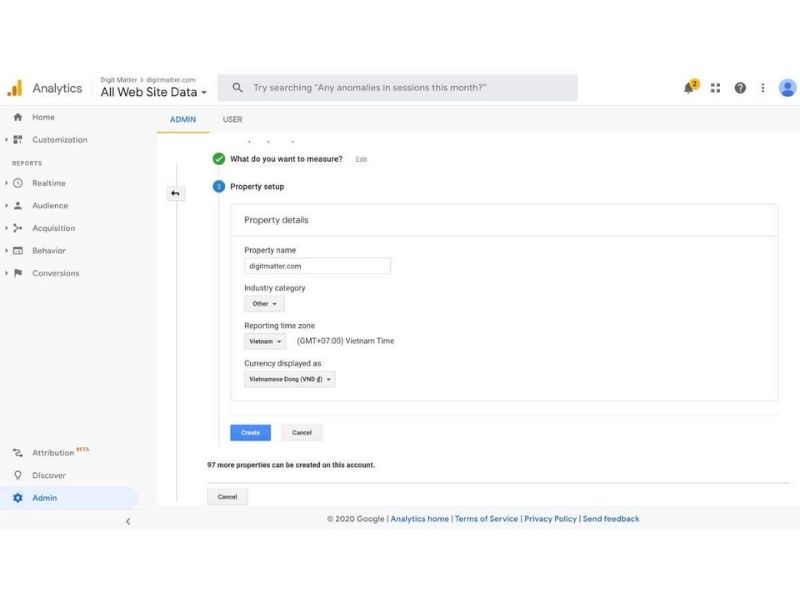The height and width of the screenshot is (600, 800).
Task: Click the Property name input field
Action: pos(317,266)
